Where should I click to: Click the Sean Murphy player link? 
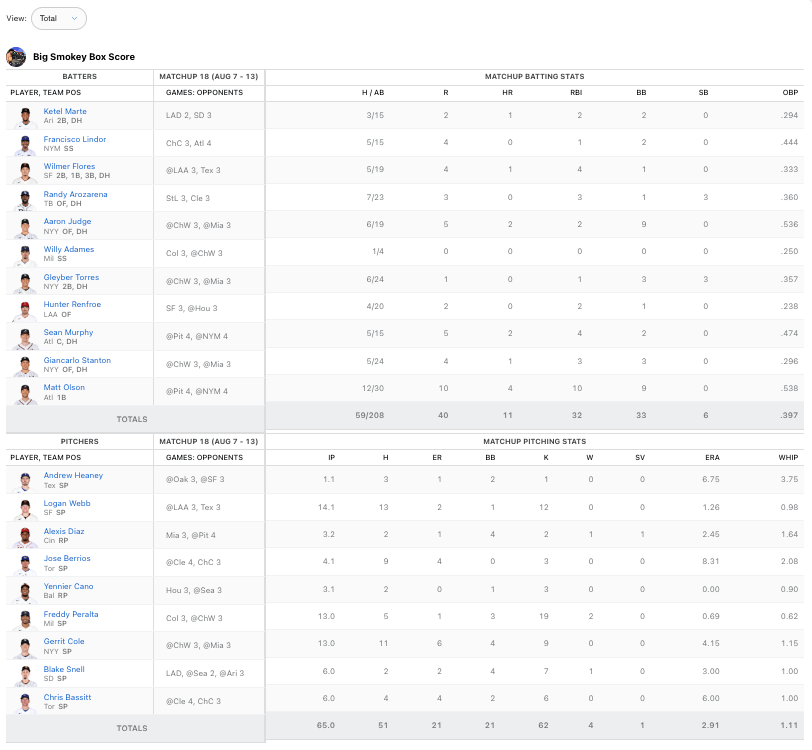pos(68,332)
